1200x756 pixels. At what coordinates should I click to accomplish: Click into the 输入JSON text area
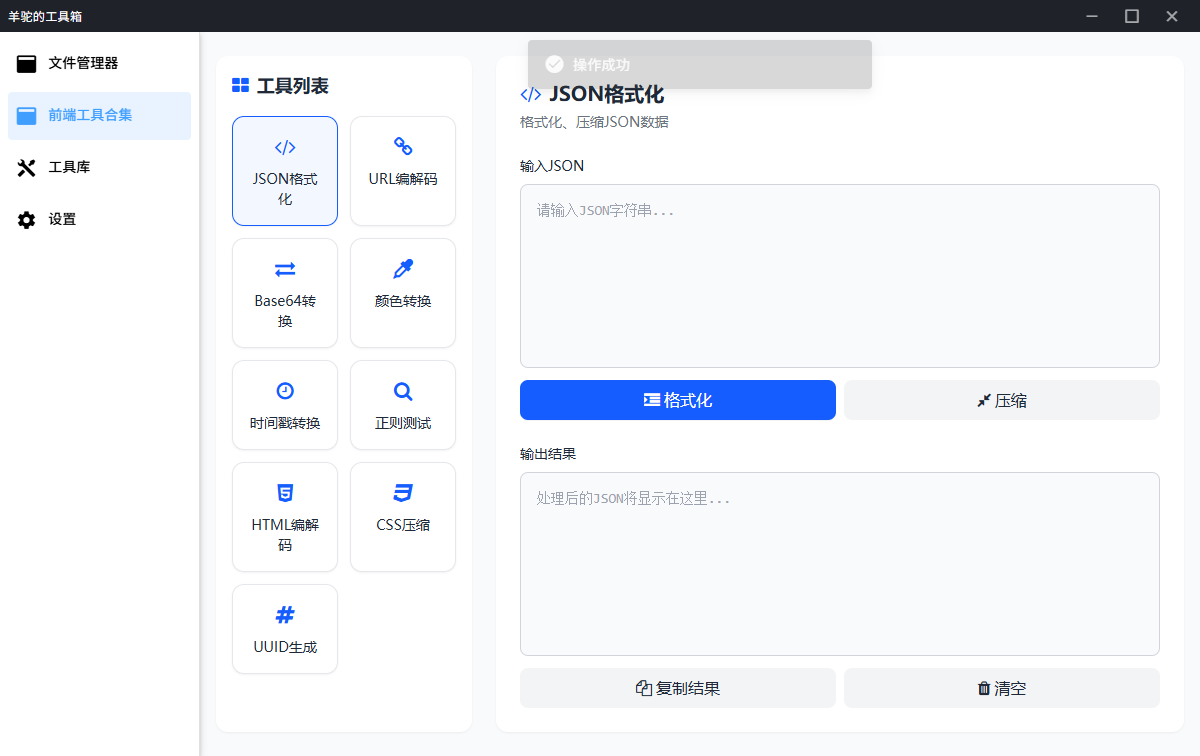pos(840,276)
